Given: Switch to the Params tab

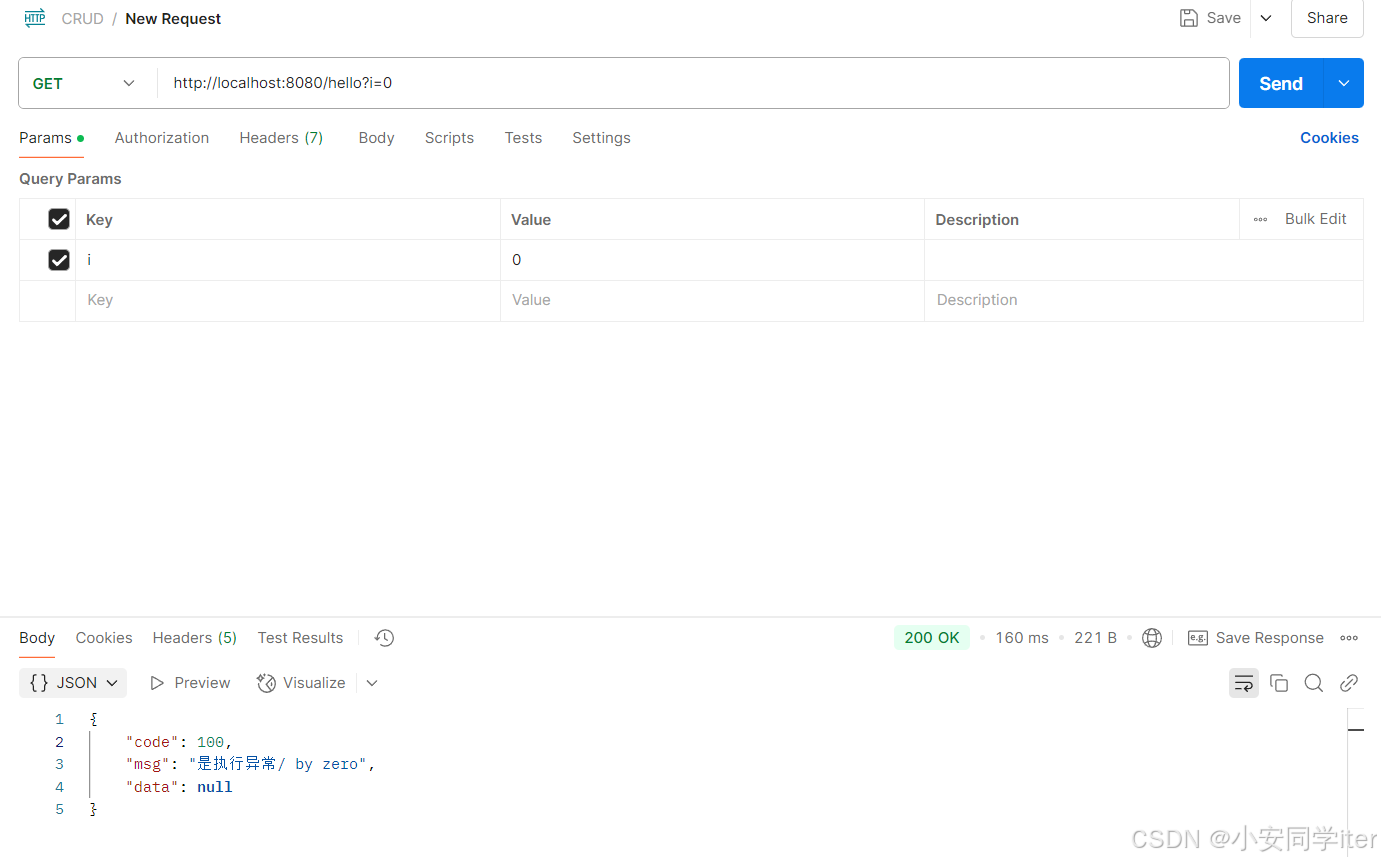Looking at the screenshot, I should (50, 138).
